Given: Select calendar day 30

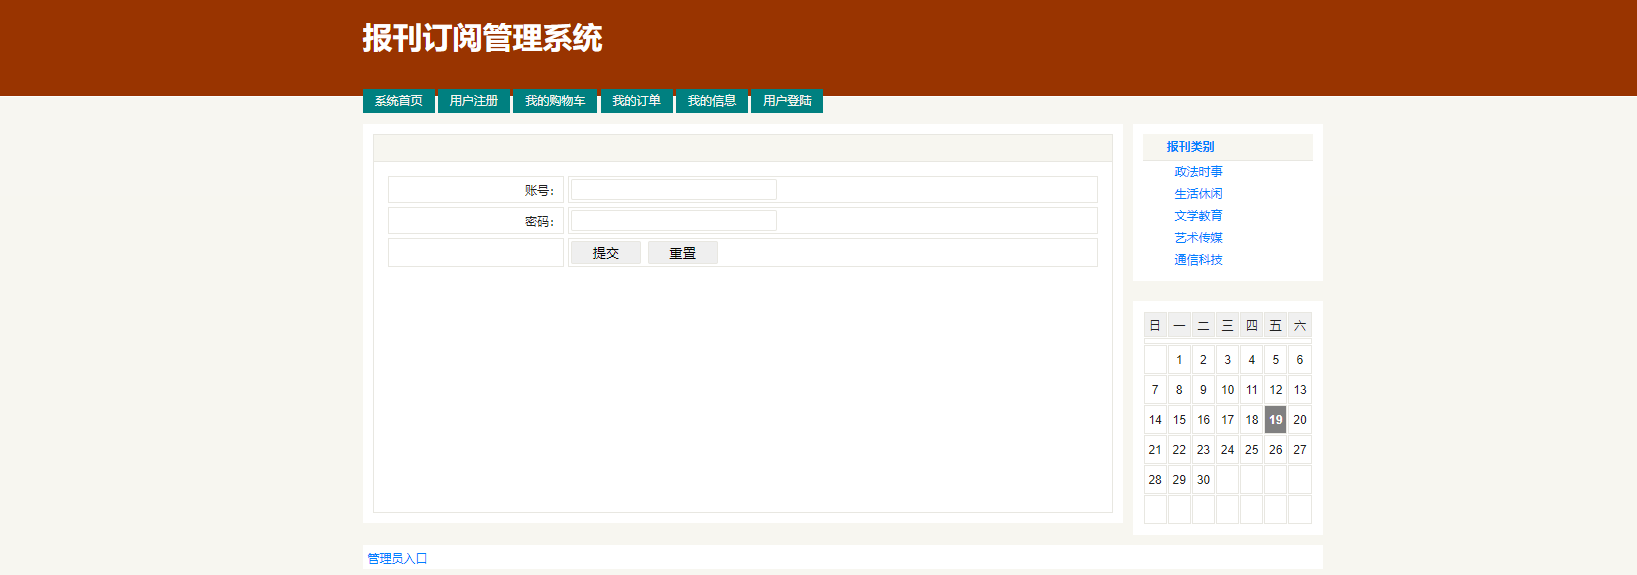Looking at the screenshot, I should [1203, 480].
